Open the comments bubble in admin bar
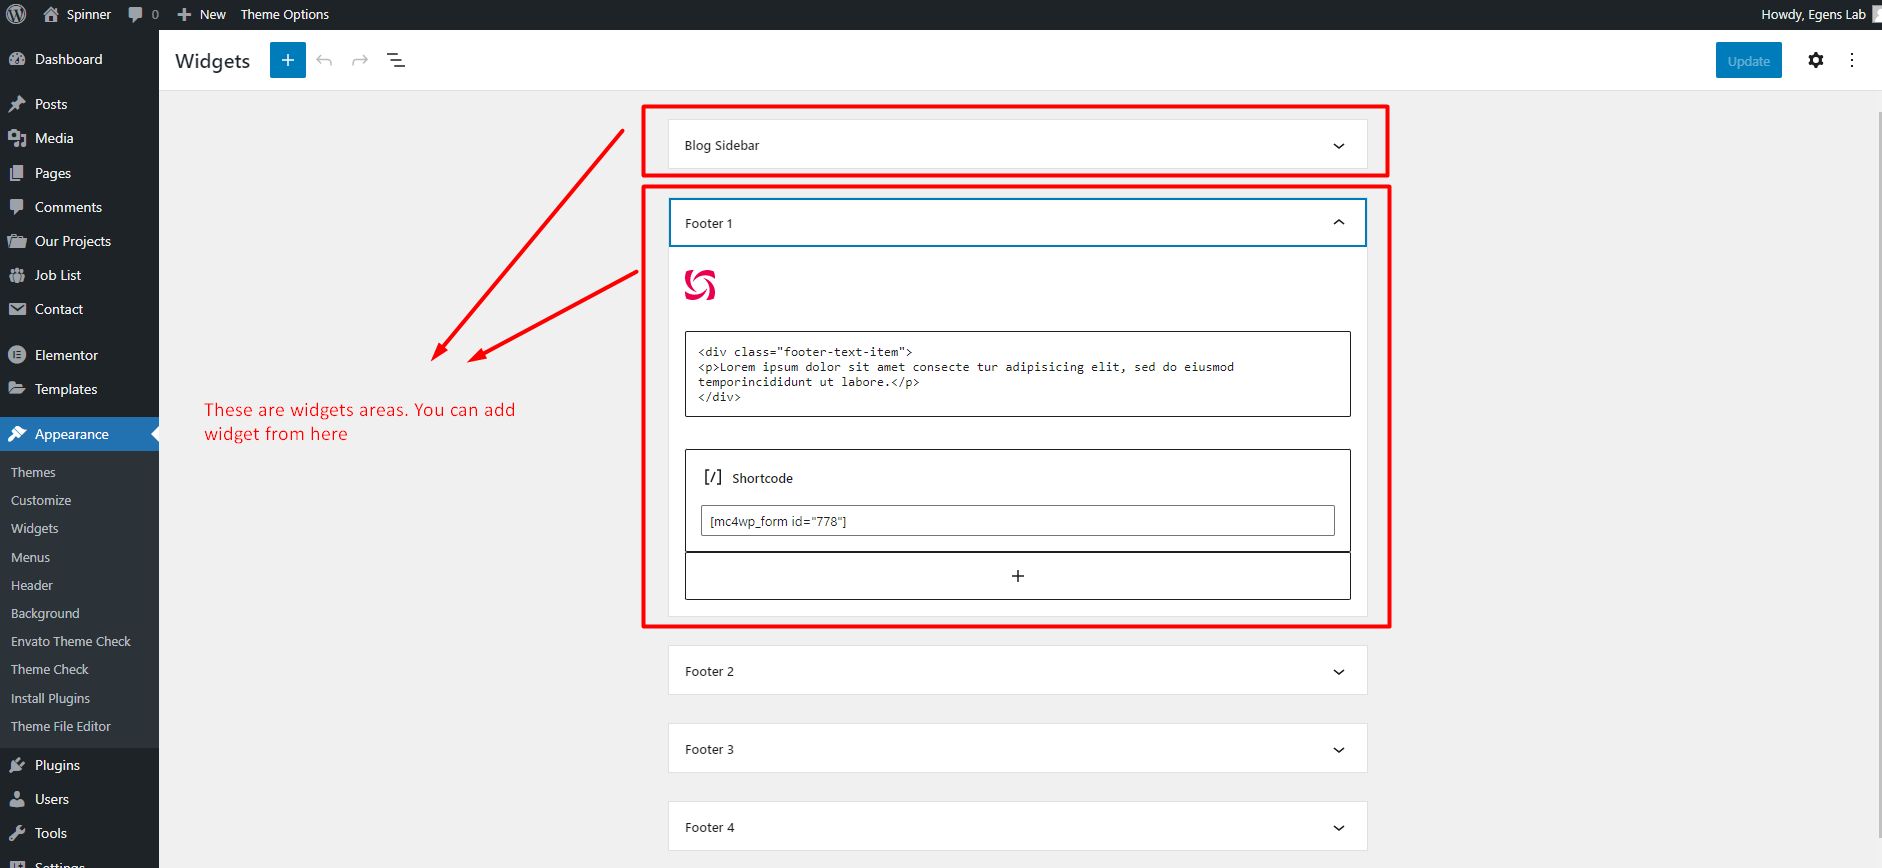The image size is (1882, 868). pos(143,14)
